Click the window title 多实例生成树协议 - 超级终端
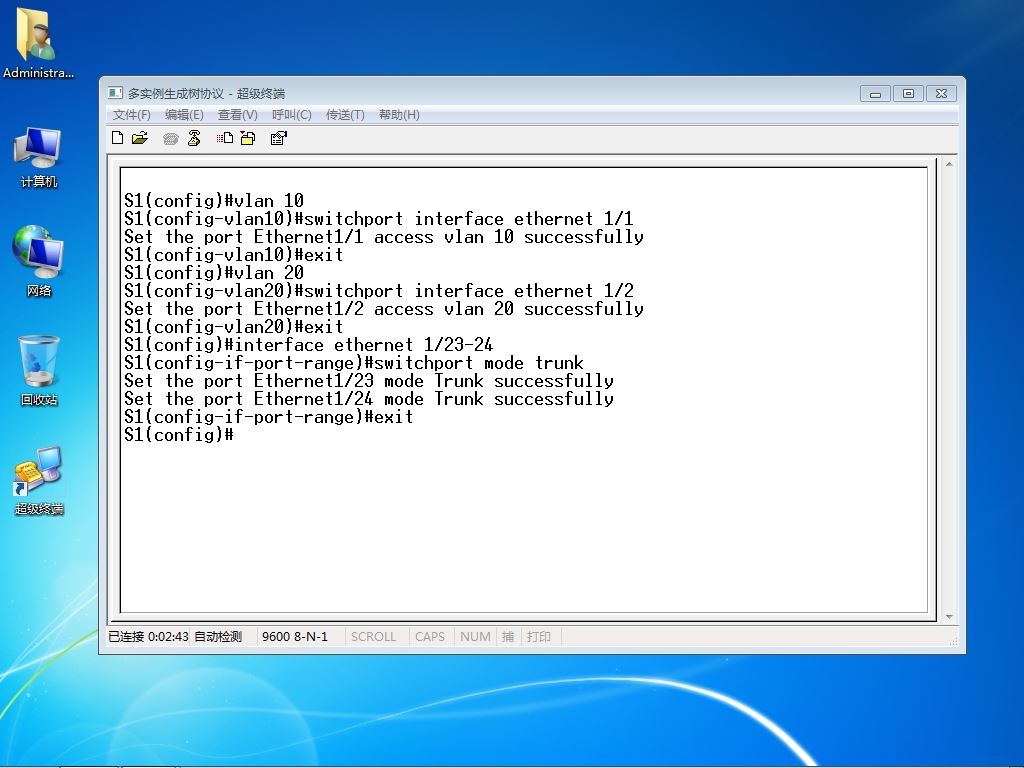The width and height of the screenshot is (1024, 768). coord(206,93)
